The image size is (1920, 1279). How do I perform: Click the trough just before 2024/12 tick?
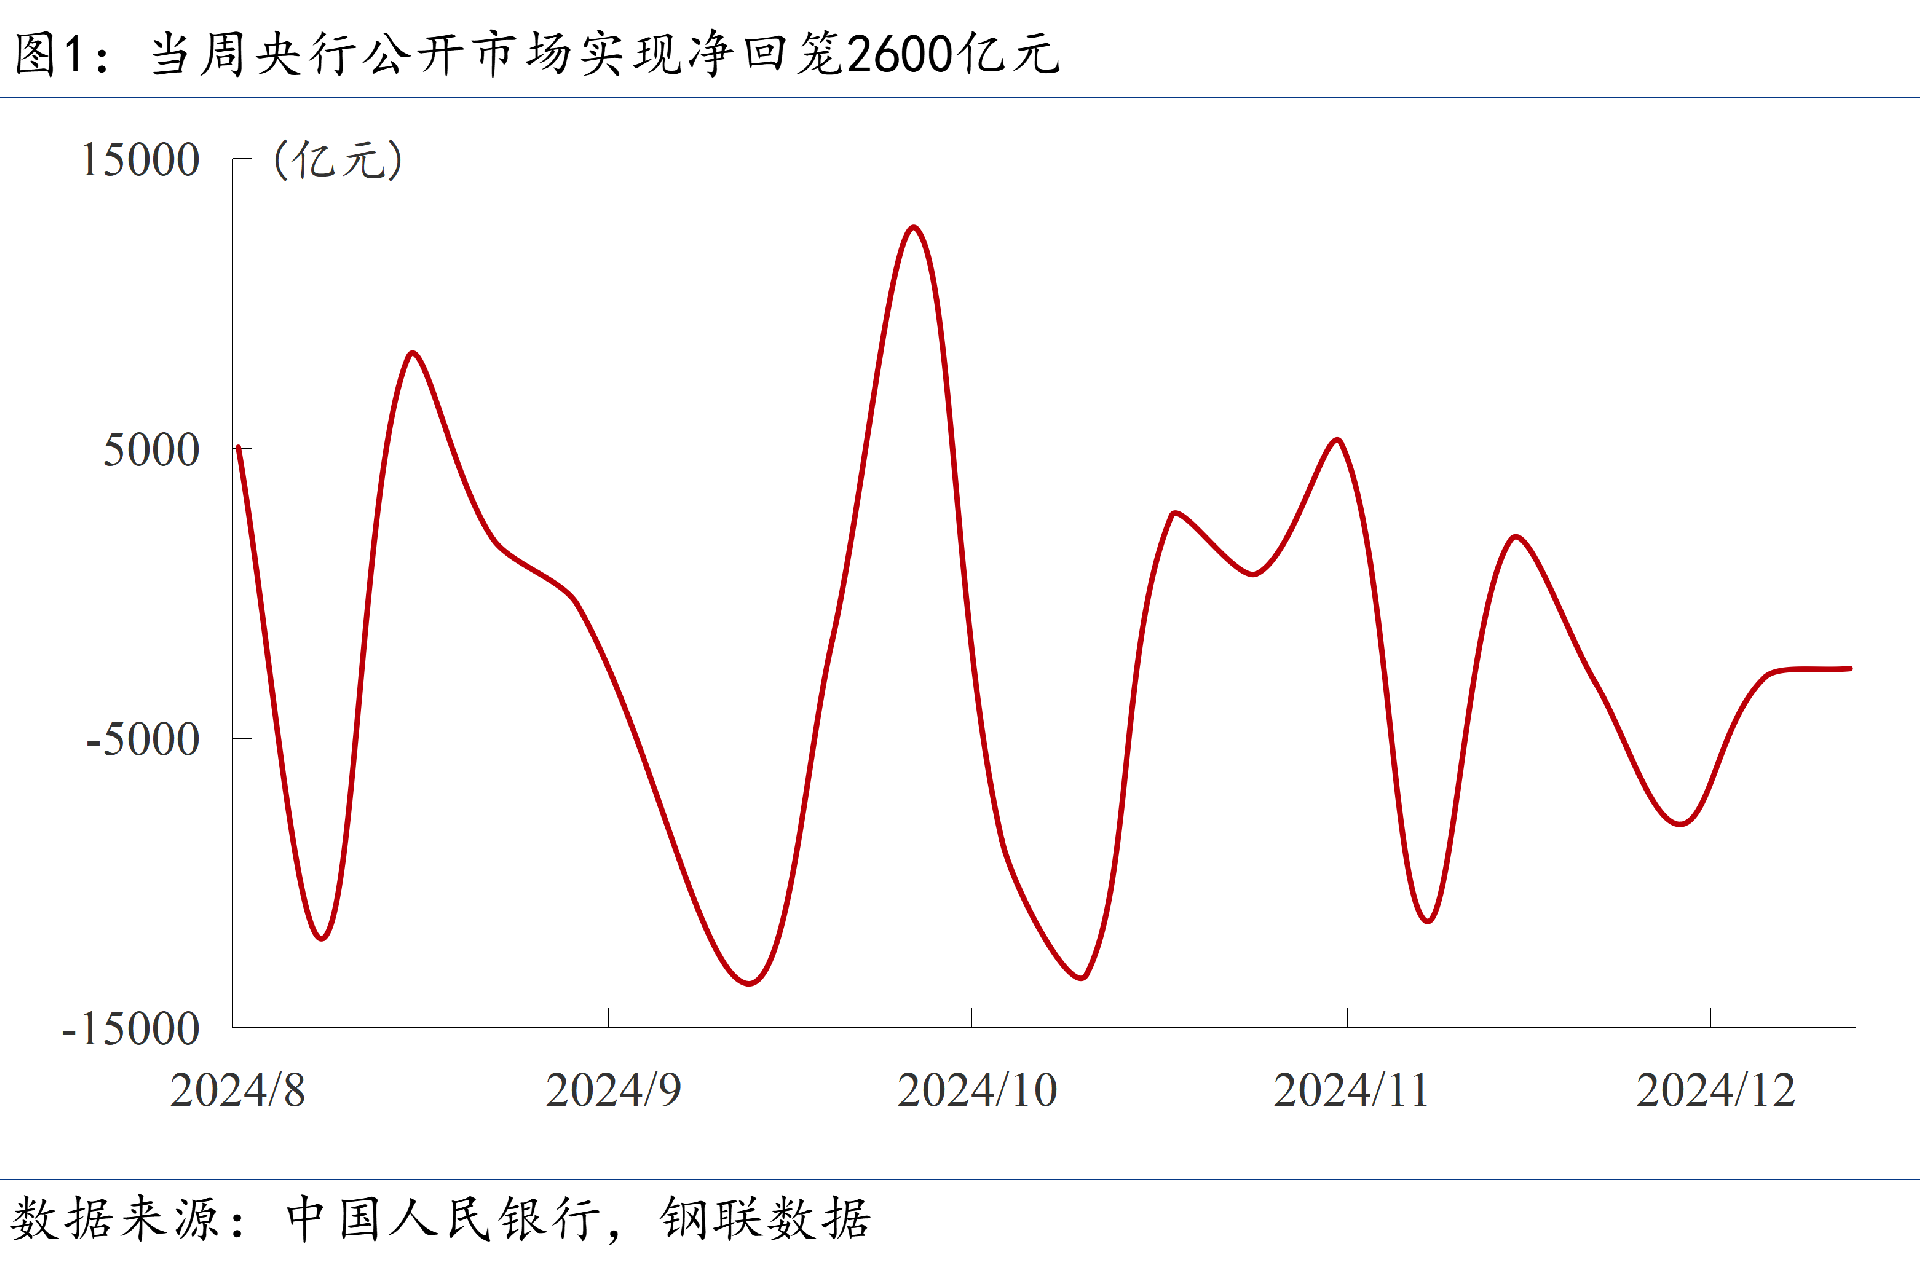1680,824
